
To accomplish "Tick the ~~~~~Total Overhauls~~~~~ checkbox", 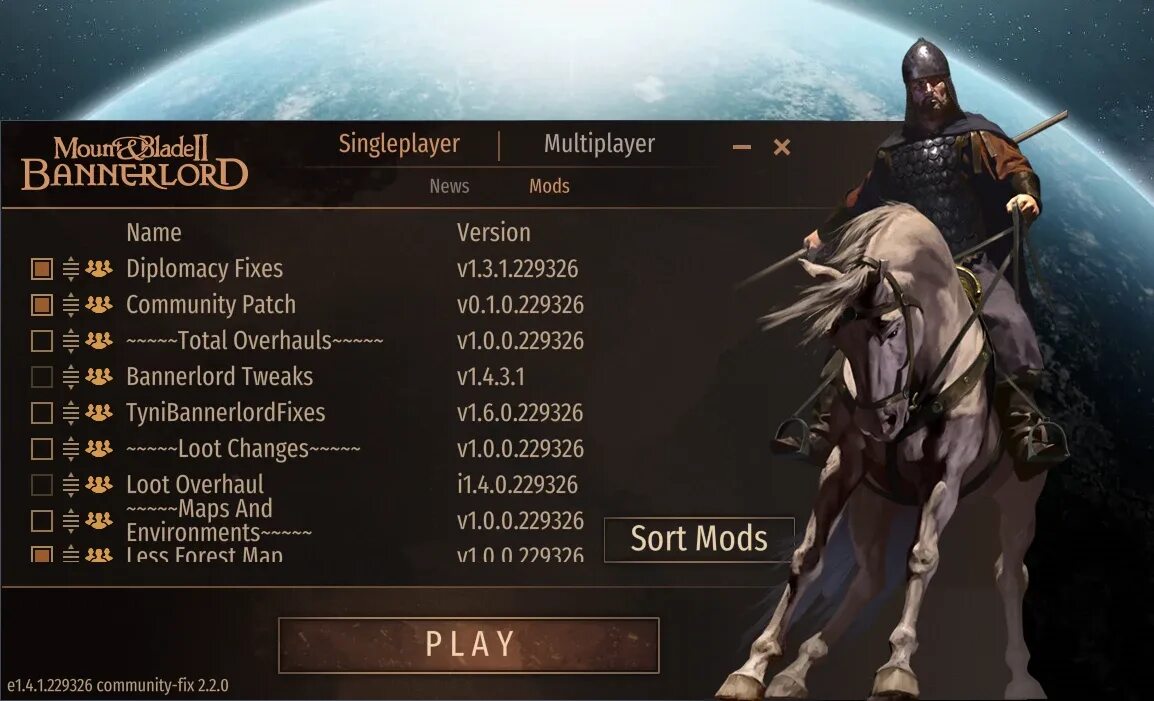I will click(x=42, y=341).
